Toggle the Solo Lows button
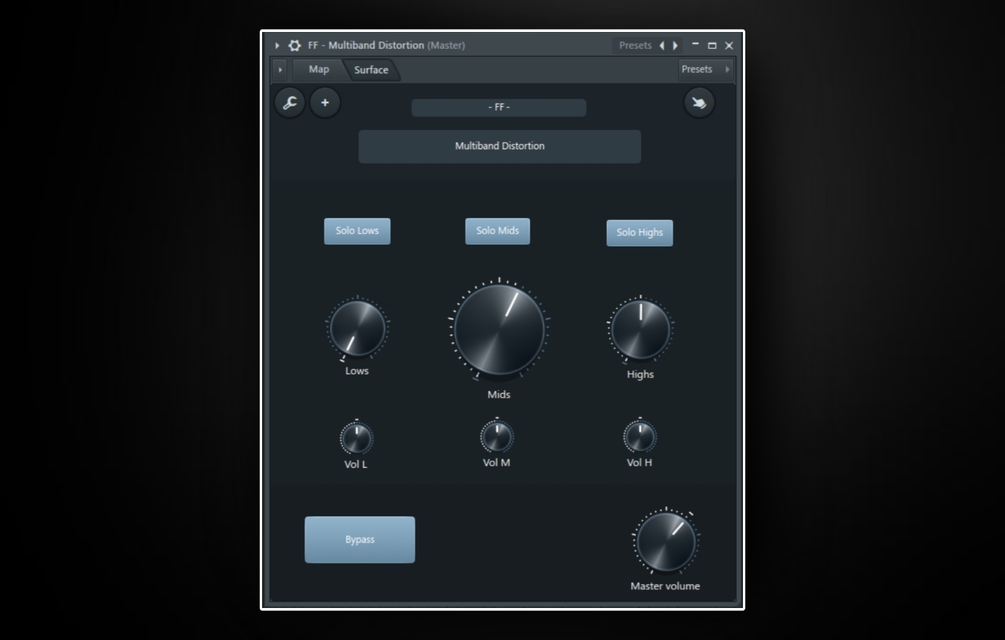The width and height of the screenshot is (1005, 640). [x=357, y=231]
